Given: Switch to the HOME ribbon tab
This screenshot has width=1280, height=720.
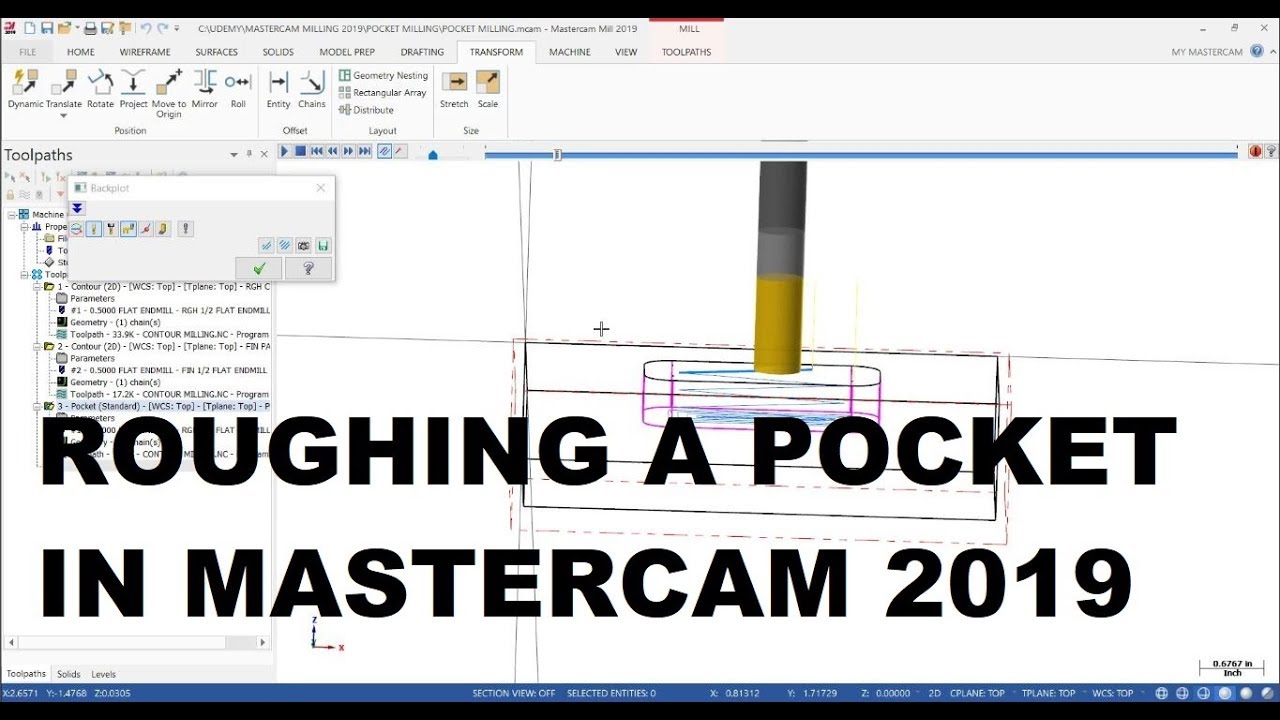Looking at the screenshot, I should [x=81, y=52].
